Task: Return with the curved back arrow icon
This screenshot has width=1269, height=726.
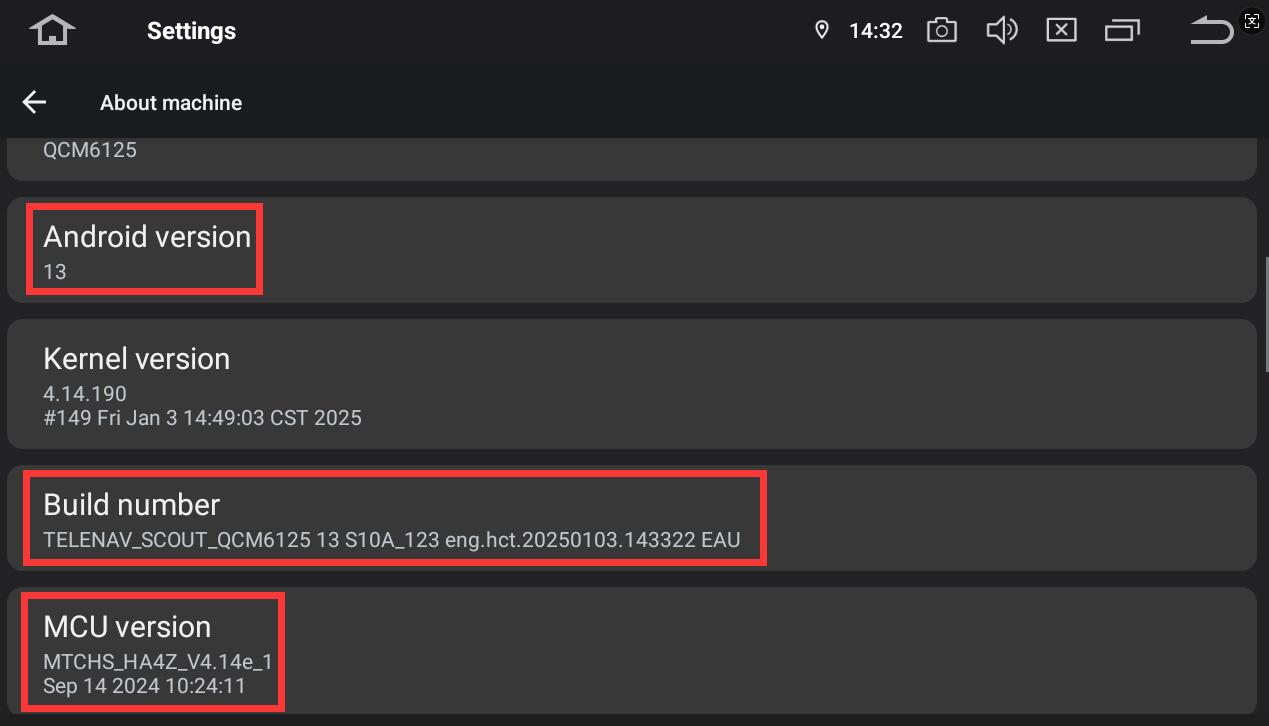Action: 1211,30
